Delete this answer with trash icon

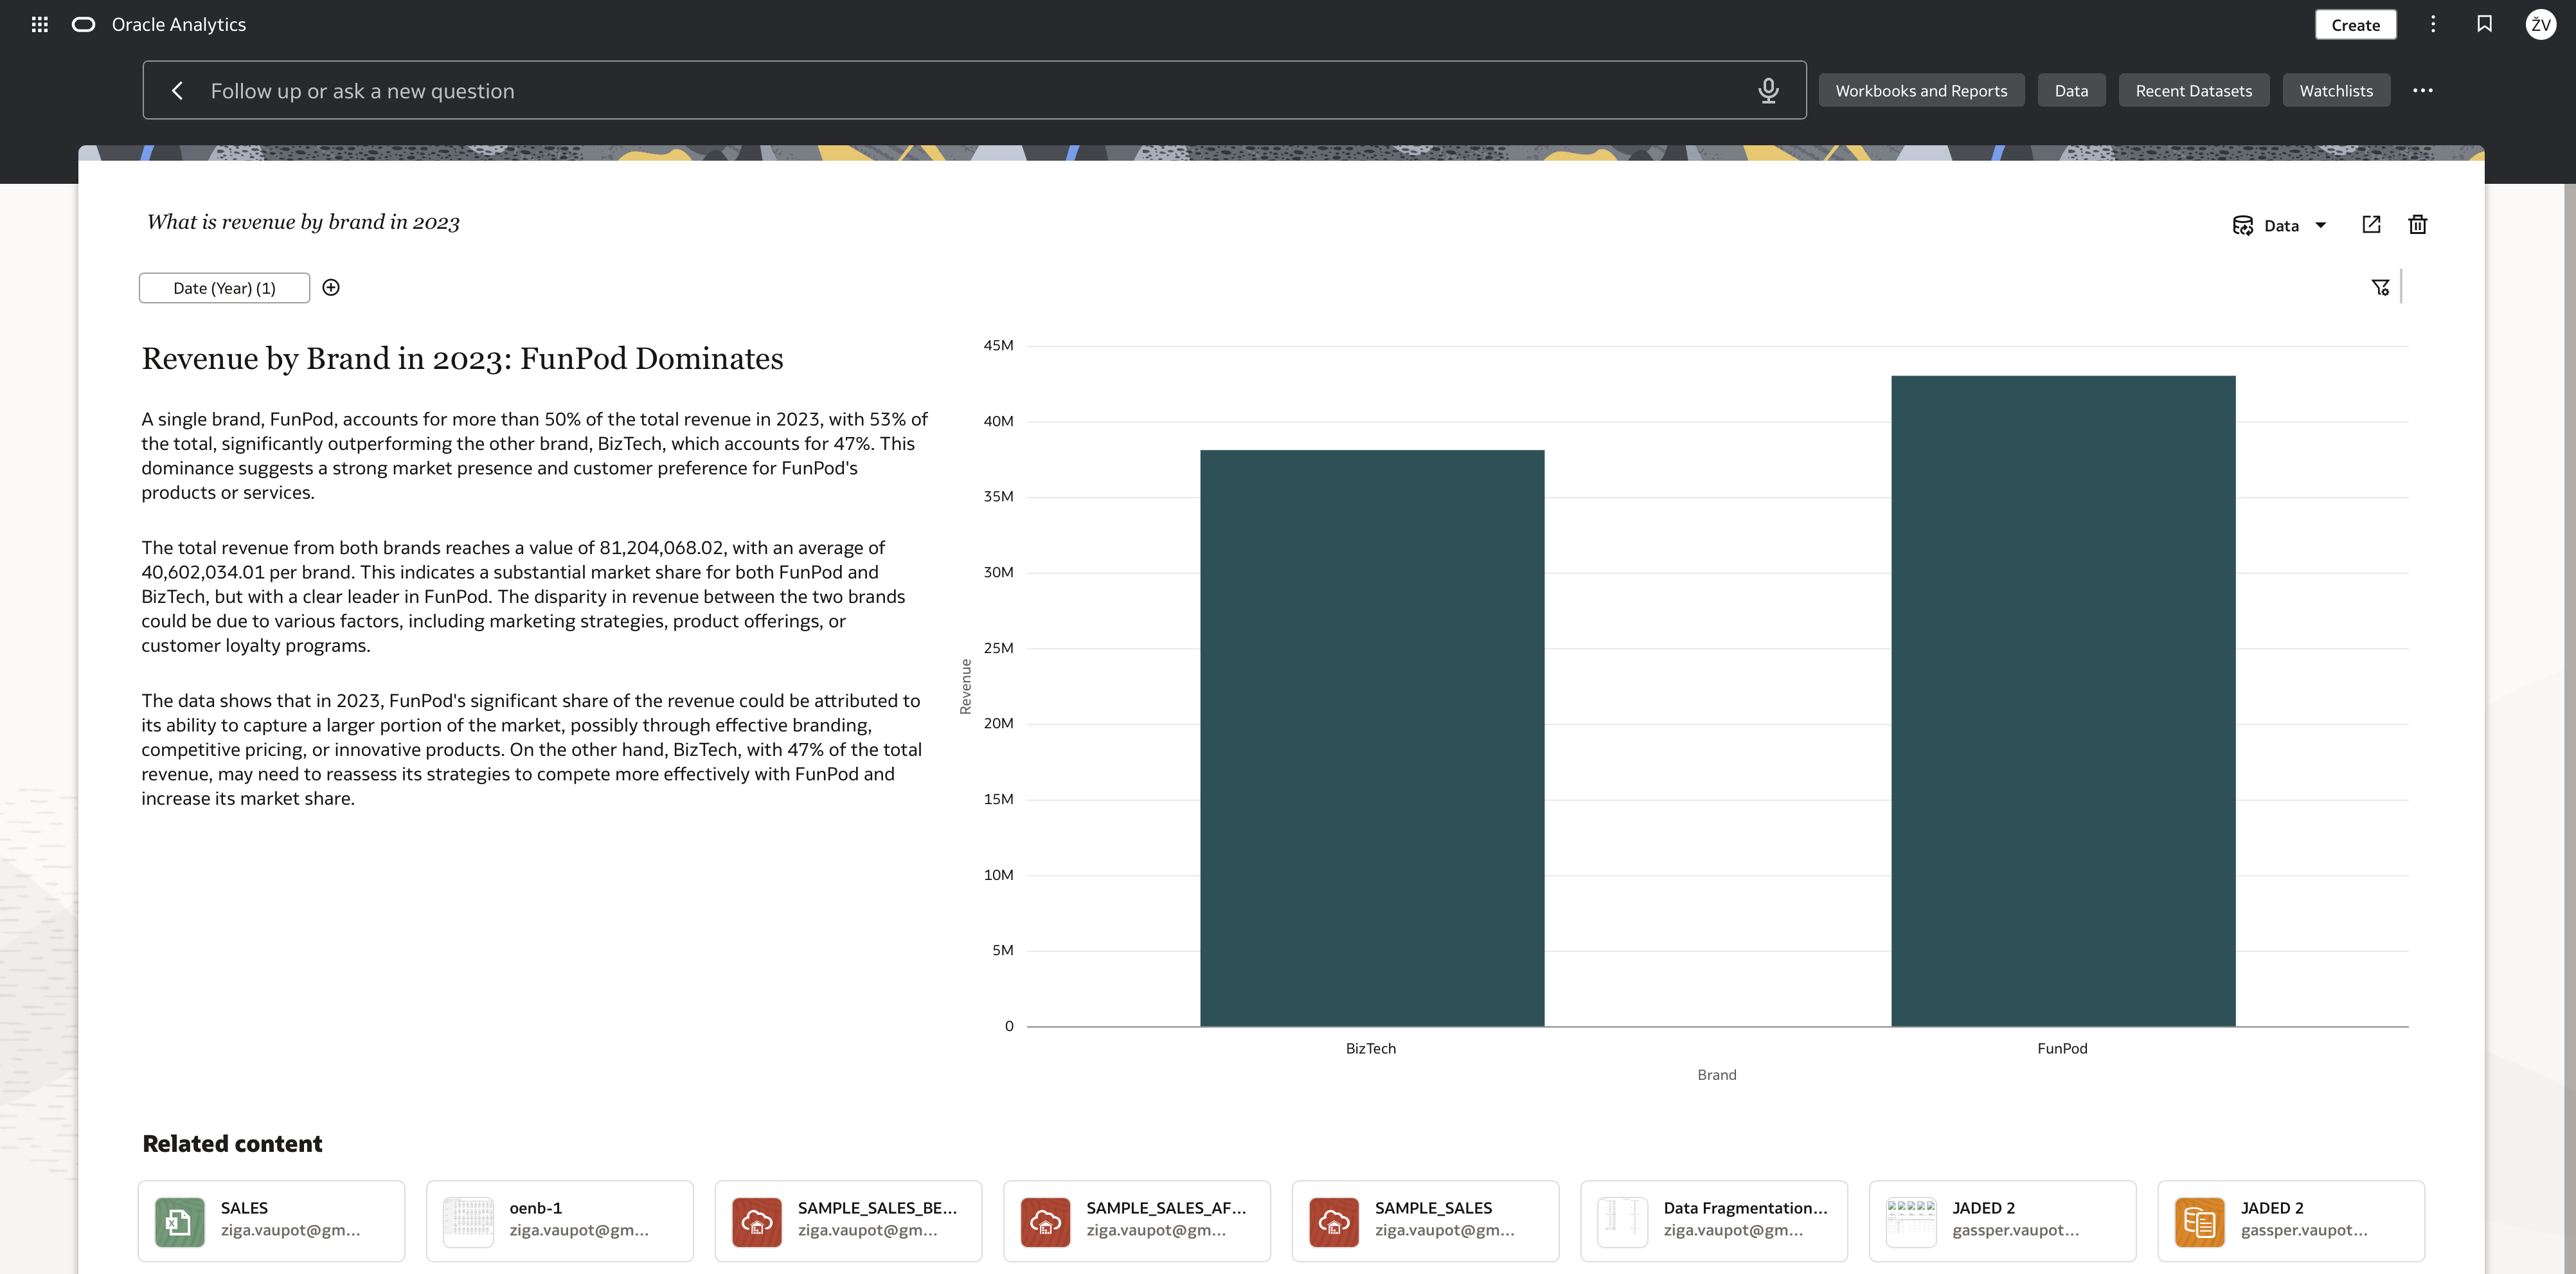2417,225
